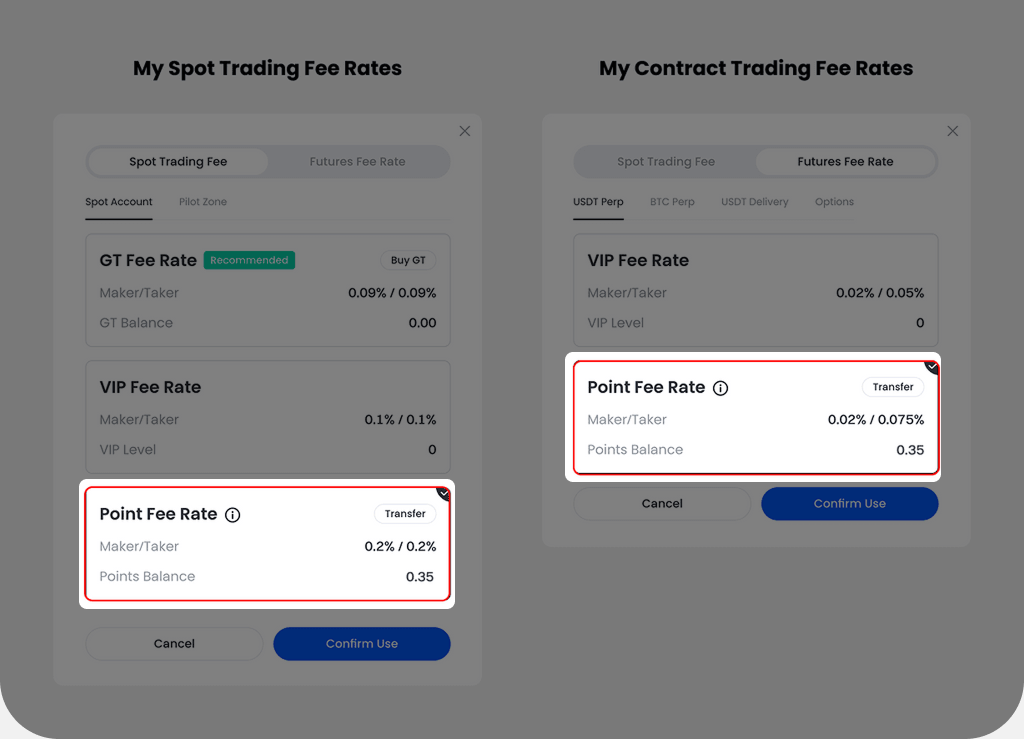
Task: Click checkmark badge on contract Point Fee card
Action: [931, 366]
